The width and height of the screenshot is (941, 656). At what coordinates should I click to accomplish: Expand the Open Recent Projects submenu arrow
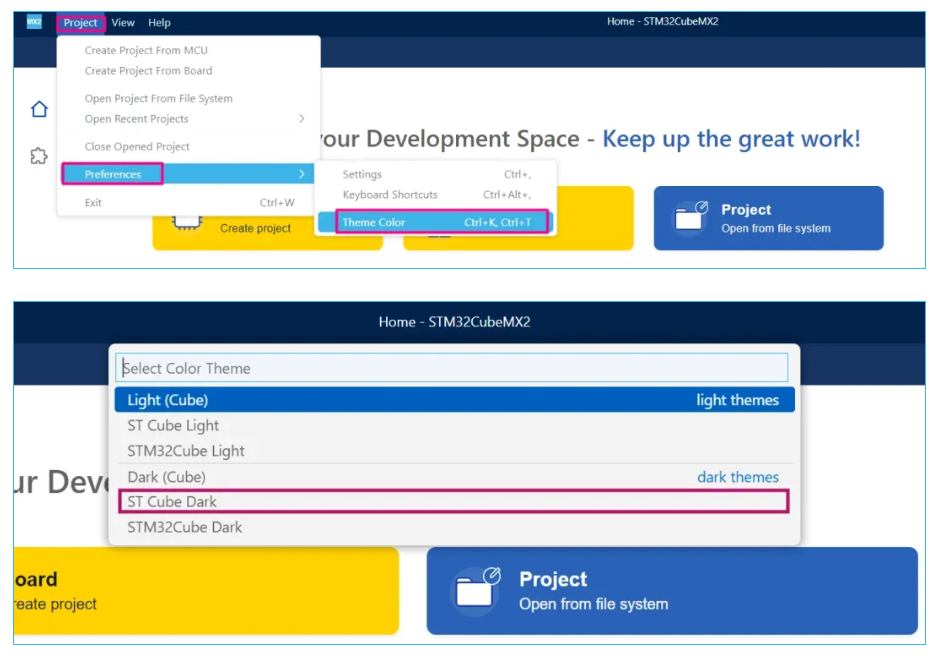302,119
